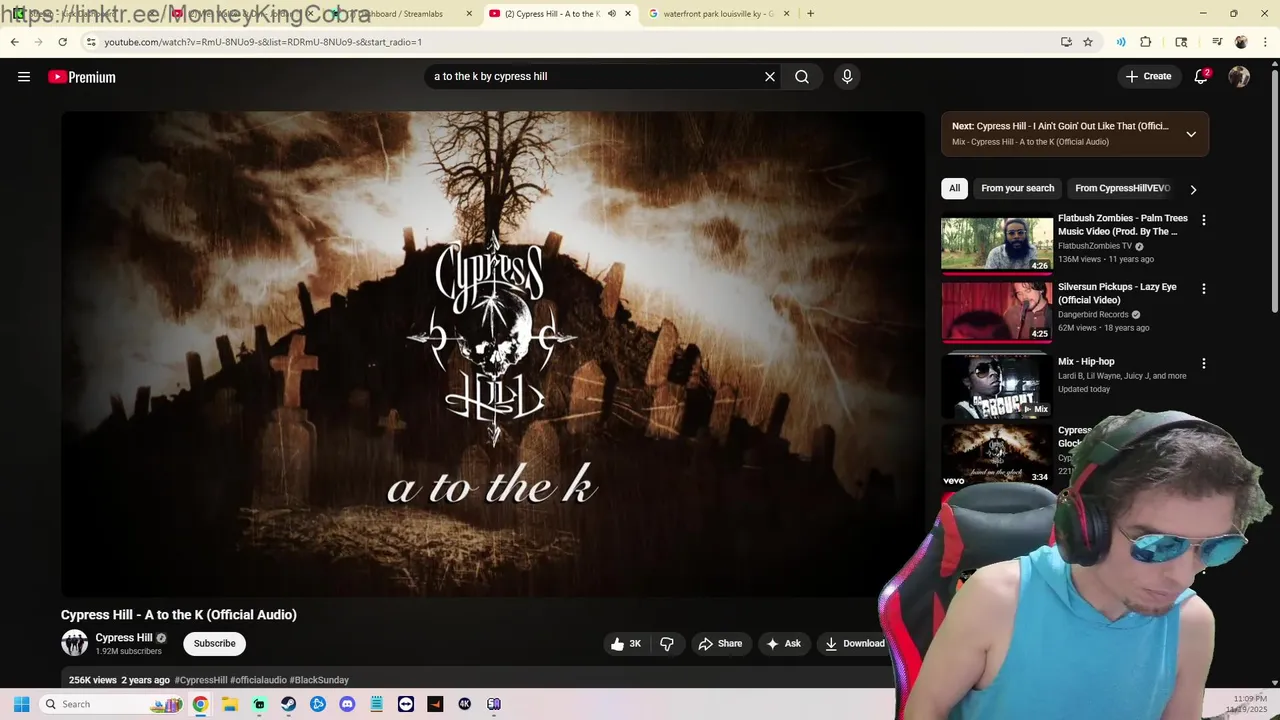Go to the YouTube Premium home logo
The width and height of the screenshot is (1280, 720).
point(82,77)
